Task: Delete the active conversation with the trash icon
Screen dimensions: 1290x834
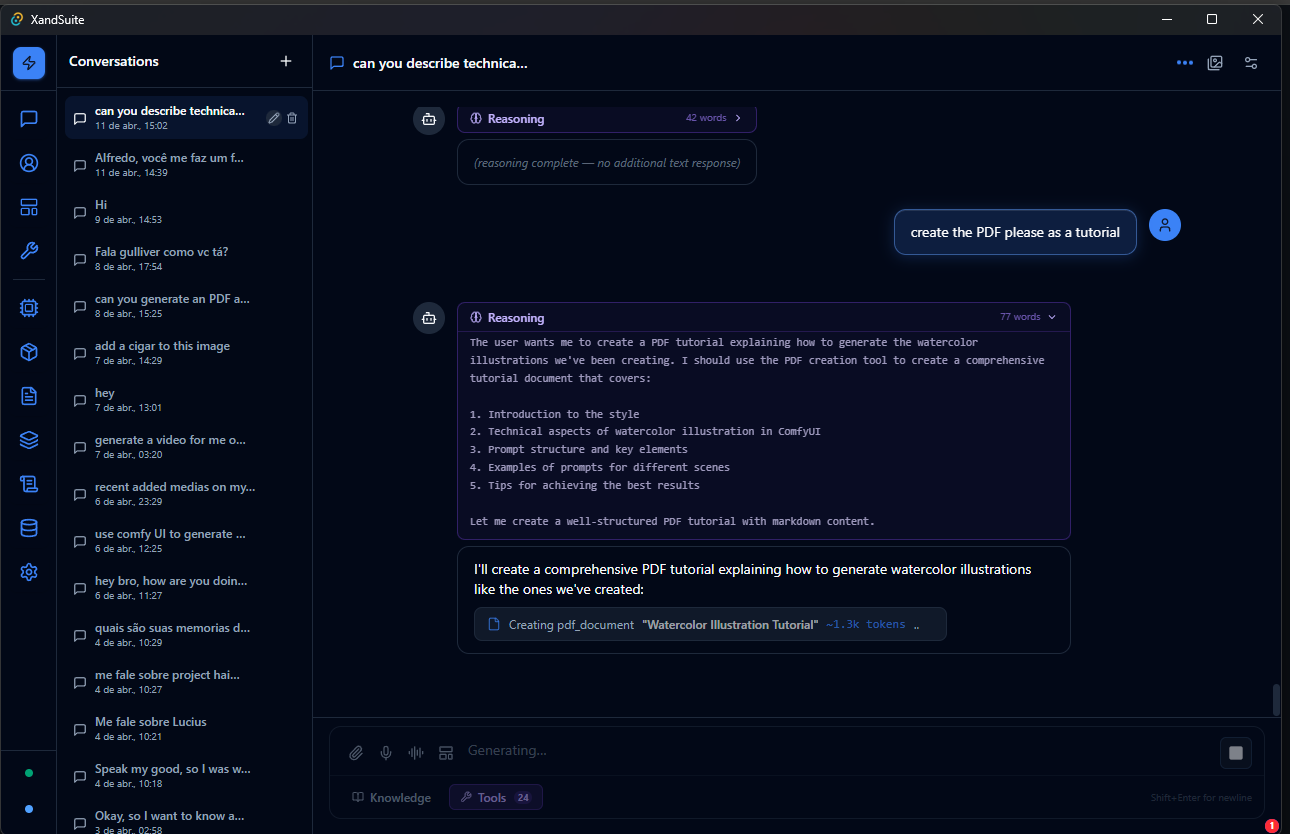Action: pyautogui.click(x=292, y=117)
